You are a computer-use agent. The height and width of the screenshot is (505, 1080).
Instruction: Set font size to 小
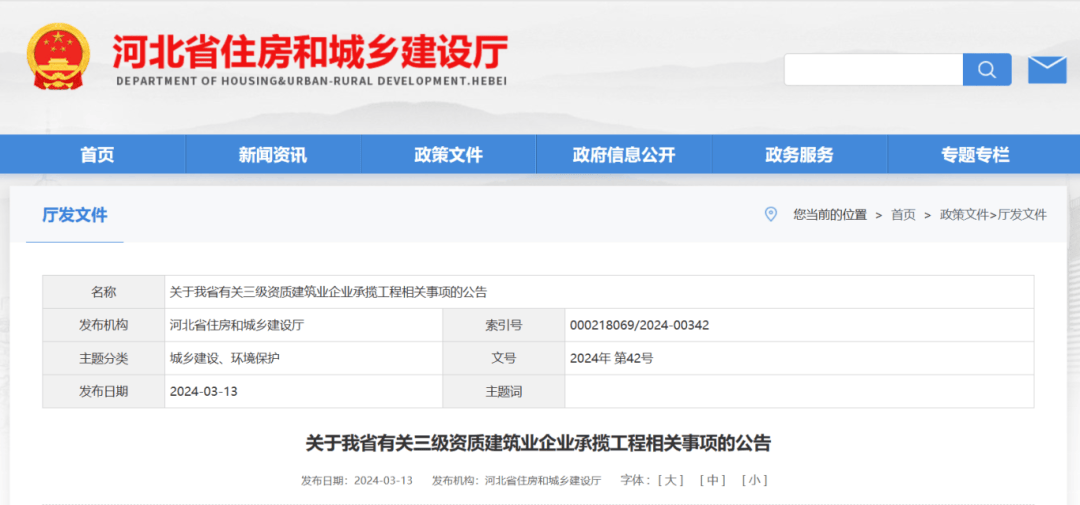pos(754,480)
